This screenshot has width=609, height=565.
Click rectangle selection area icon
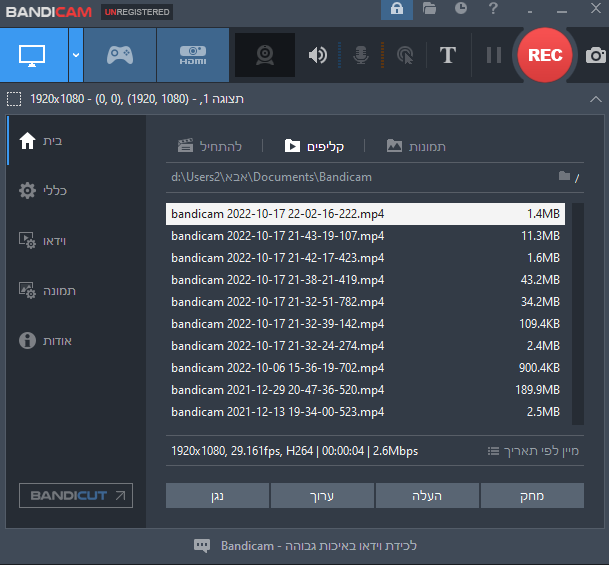click(x=14, y=99)
